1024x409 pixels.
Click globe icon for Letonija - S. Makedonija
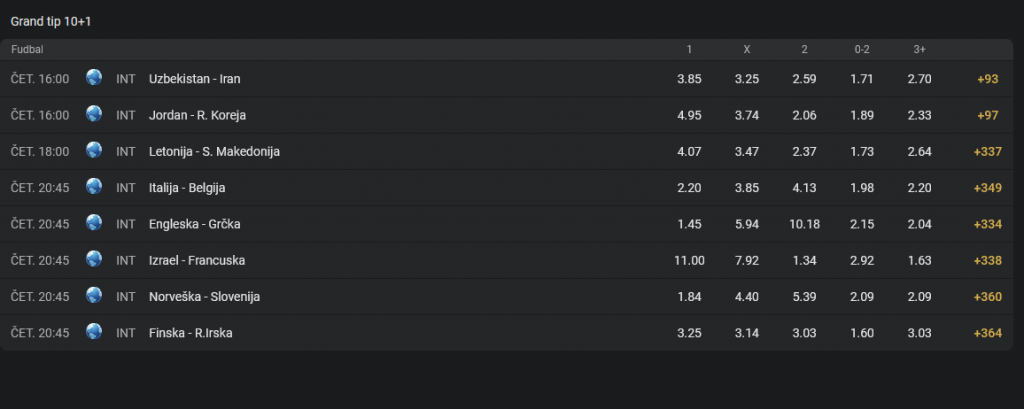point(94,150)
